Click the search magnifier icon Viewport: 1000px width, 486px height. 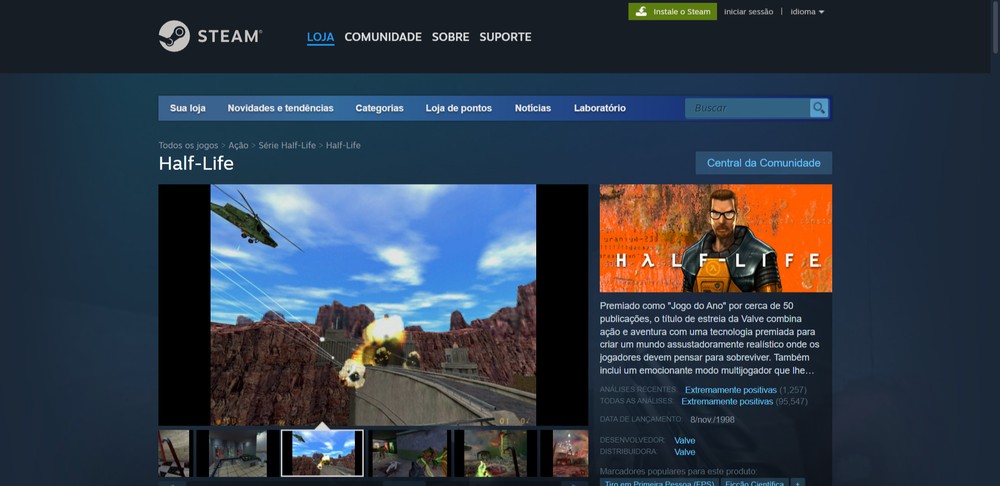coord(819,108)
